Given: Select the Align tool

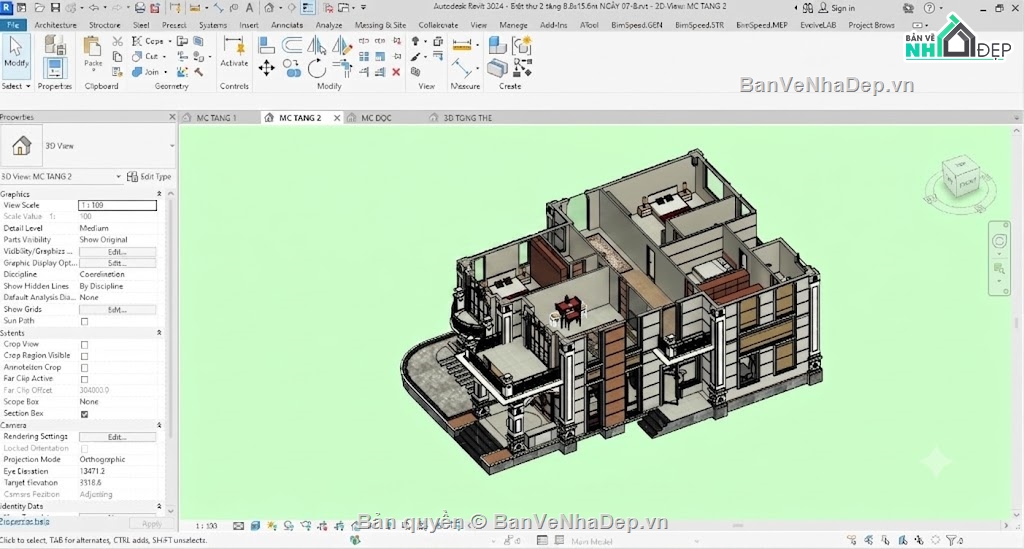Looking at the screenshot, I should point(266,45).
